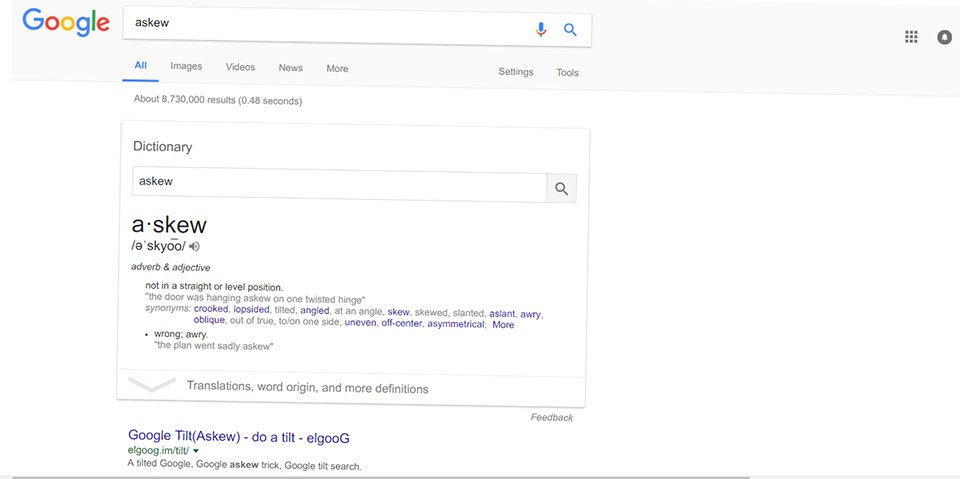Open the Google apps grid

coord(911,37)
